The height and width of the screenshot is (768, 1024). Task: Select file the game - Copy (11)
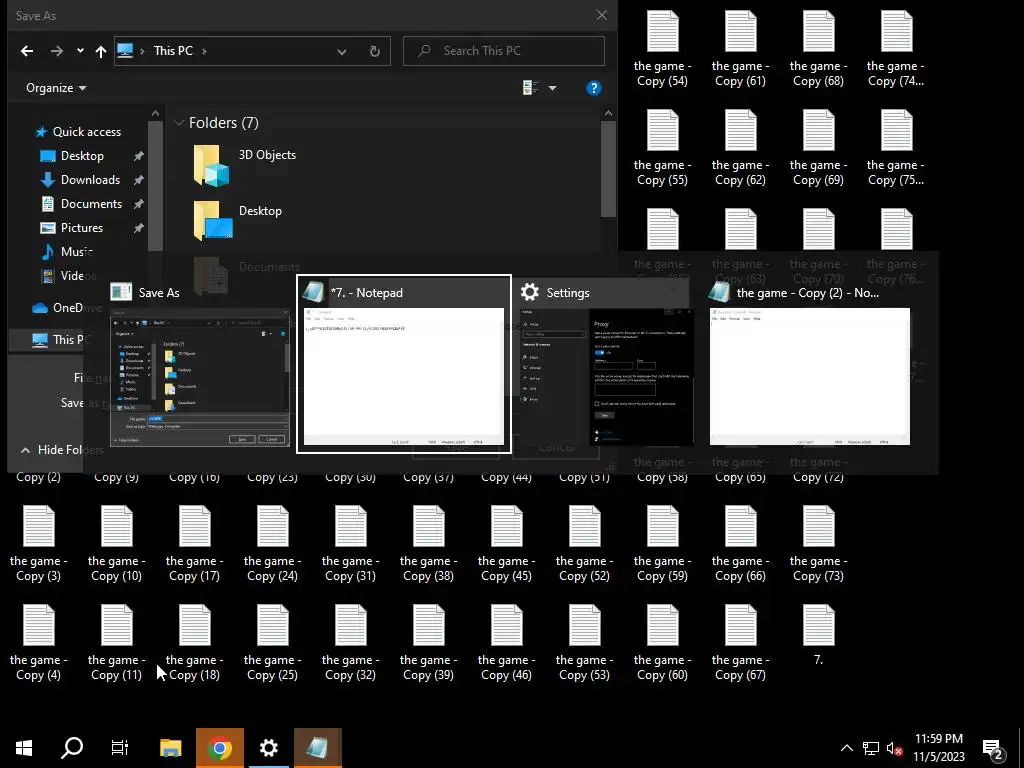tap(116, 644)
